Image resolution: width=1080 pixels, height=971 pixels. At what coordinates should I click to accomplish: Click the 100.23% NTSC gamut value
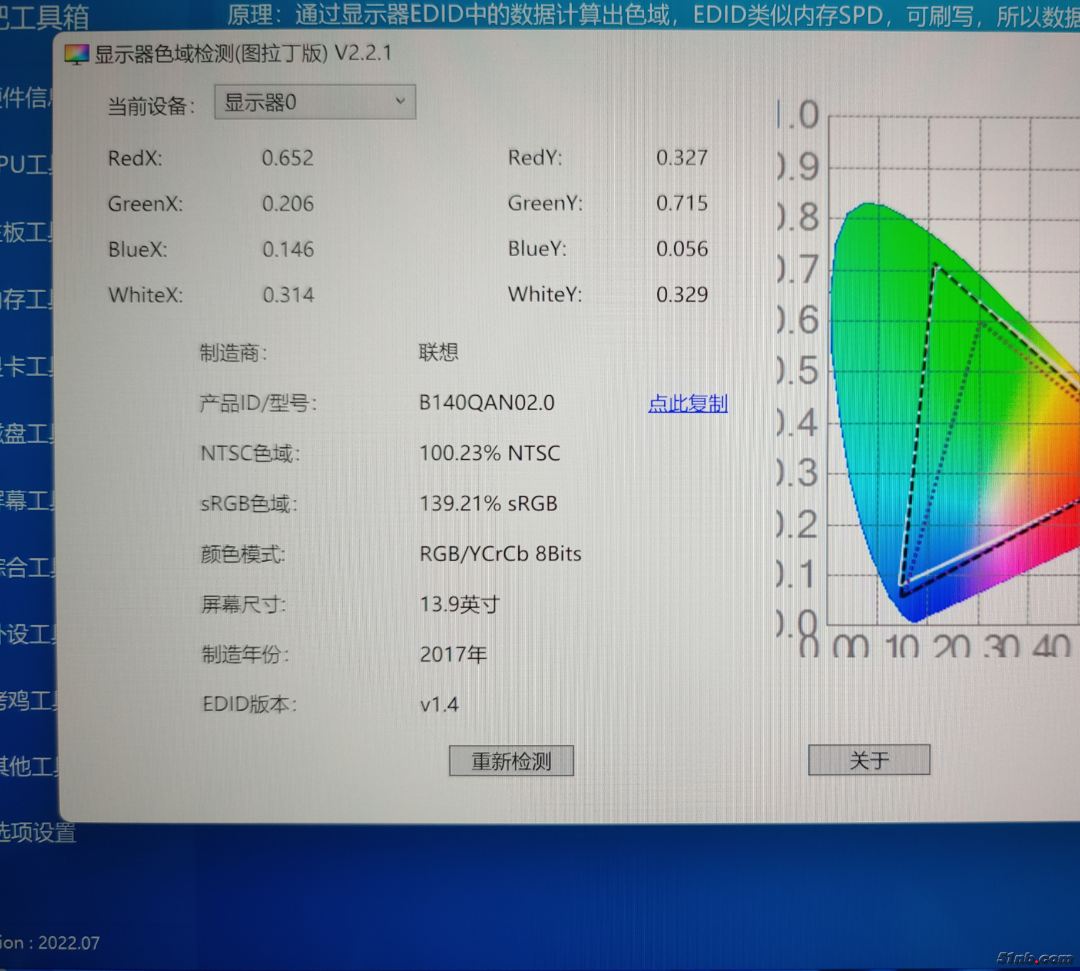click(489, 454)
